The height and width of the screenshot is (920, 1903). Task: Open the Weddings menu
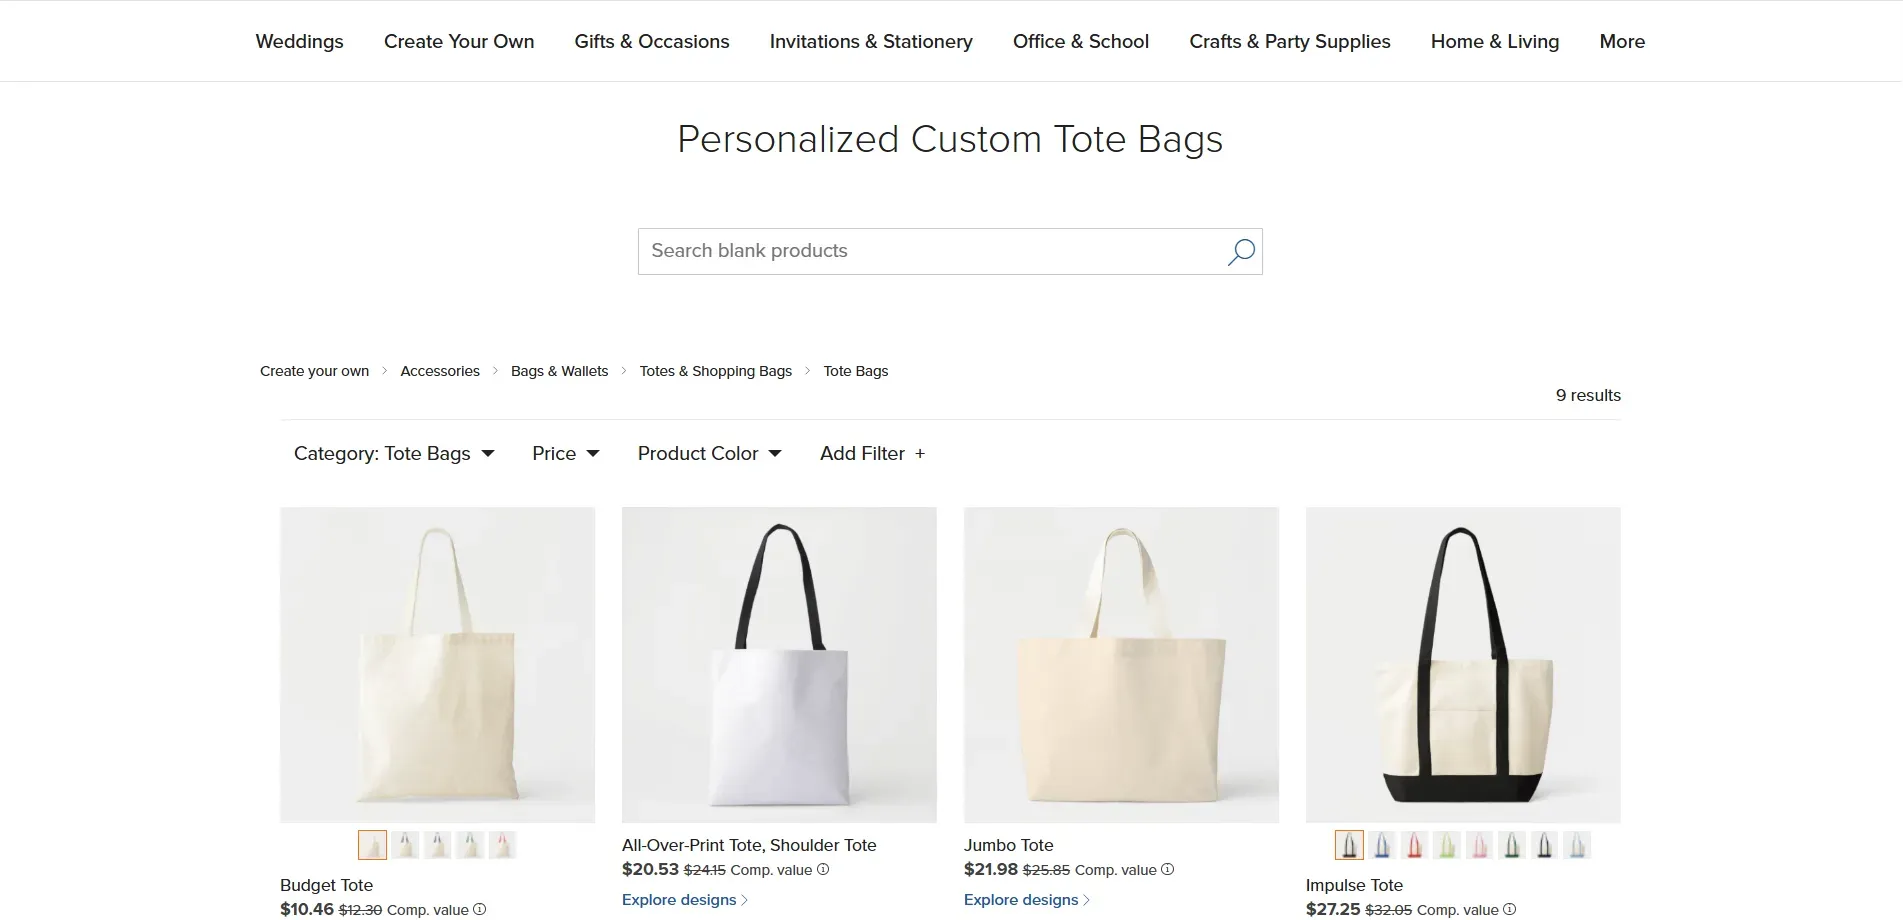point(298,41)
